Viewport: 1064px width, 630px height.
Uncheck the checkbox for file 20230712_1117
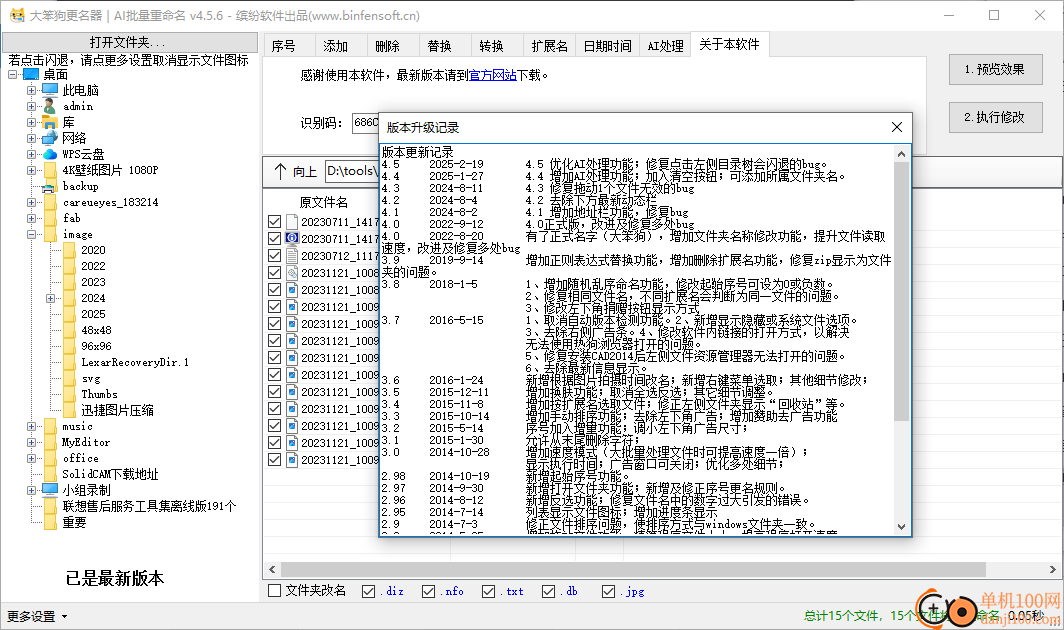274,255
